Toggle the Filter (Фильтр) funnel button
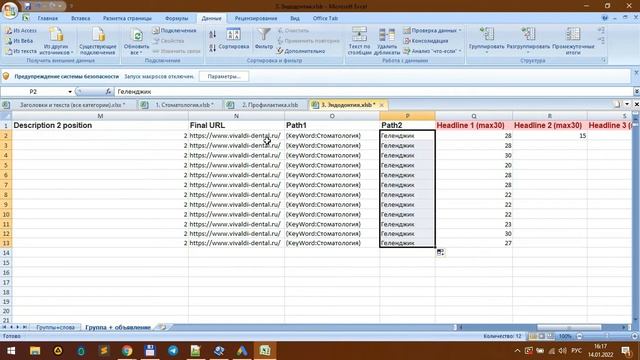Viewport: 640px width, 360px height. click(264, 39)
